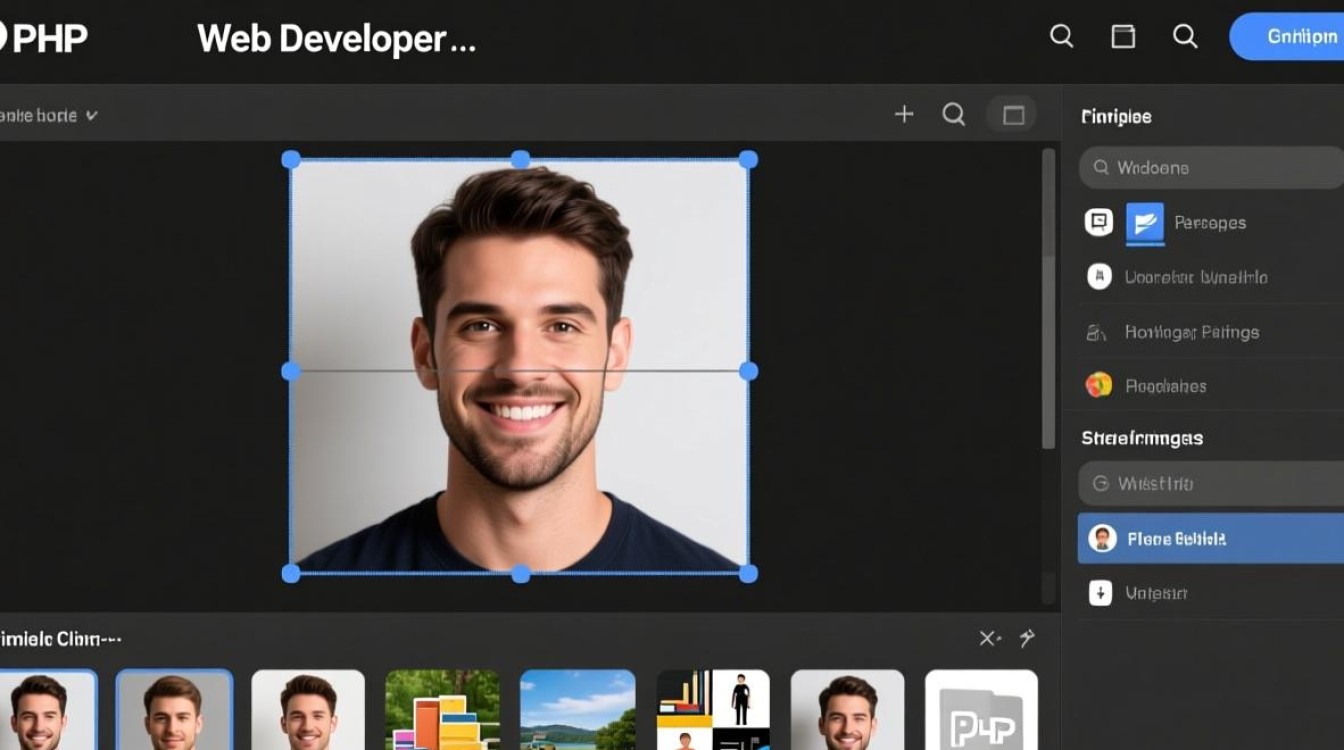Click the magnifier icon beside the plus icon
This screenshot has height=750, width=1344.
954,114
